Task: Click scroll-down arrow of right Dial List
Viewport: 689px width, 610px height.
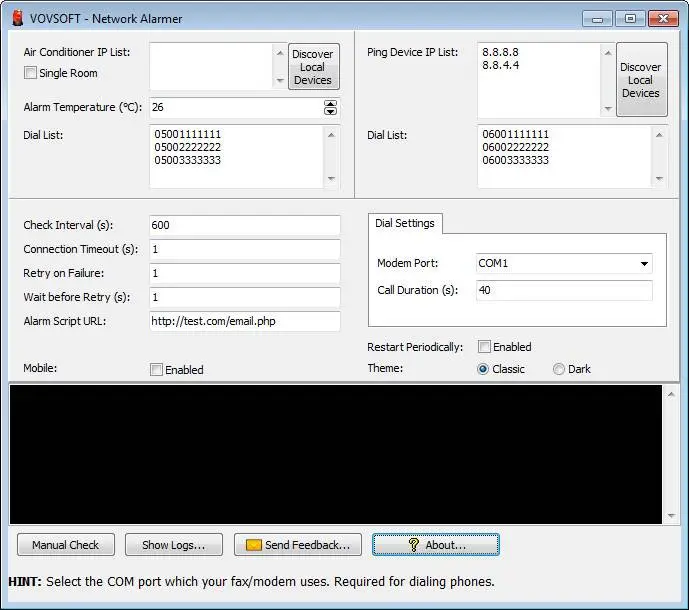Action: (659, 178)
